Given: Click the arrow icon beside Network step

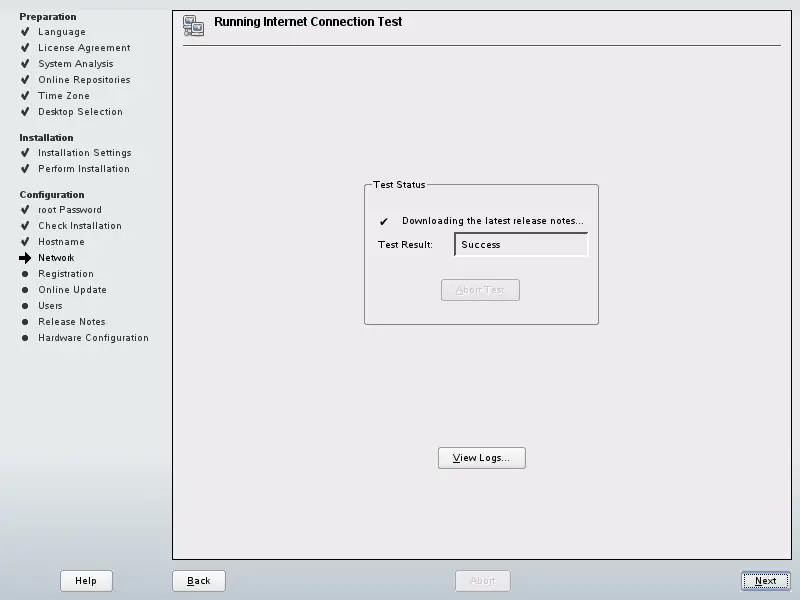Looking at the screenshot, I should coord(25,258).
